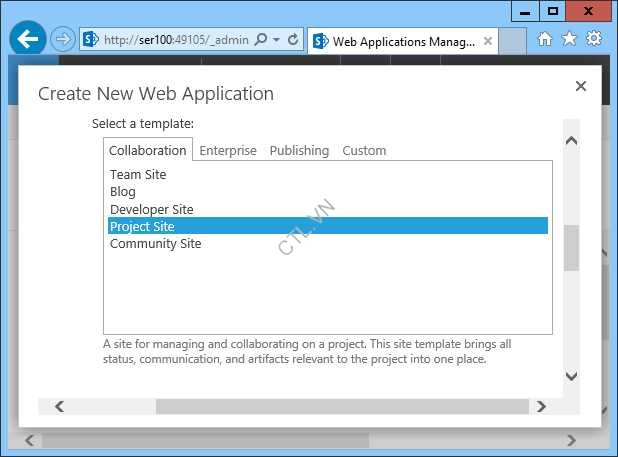
Task: Click the Refresh icon in address bar
Action: [293, 40]
